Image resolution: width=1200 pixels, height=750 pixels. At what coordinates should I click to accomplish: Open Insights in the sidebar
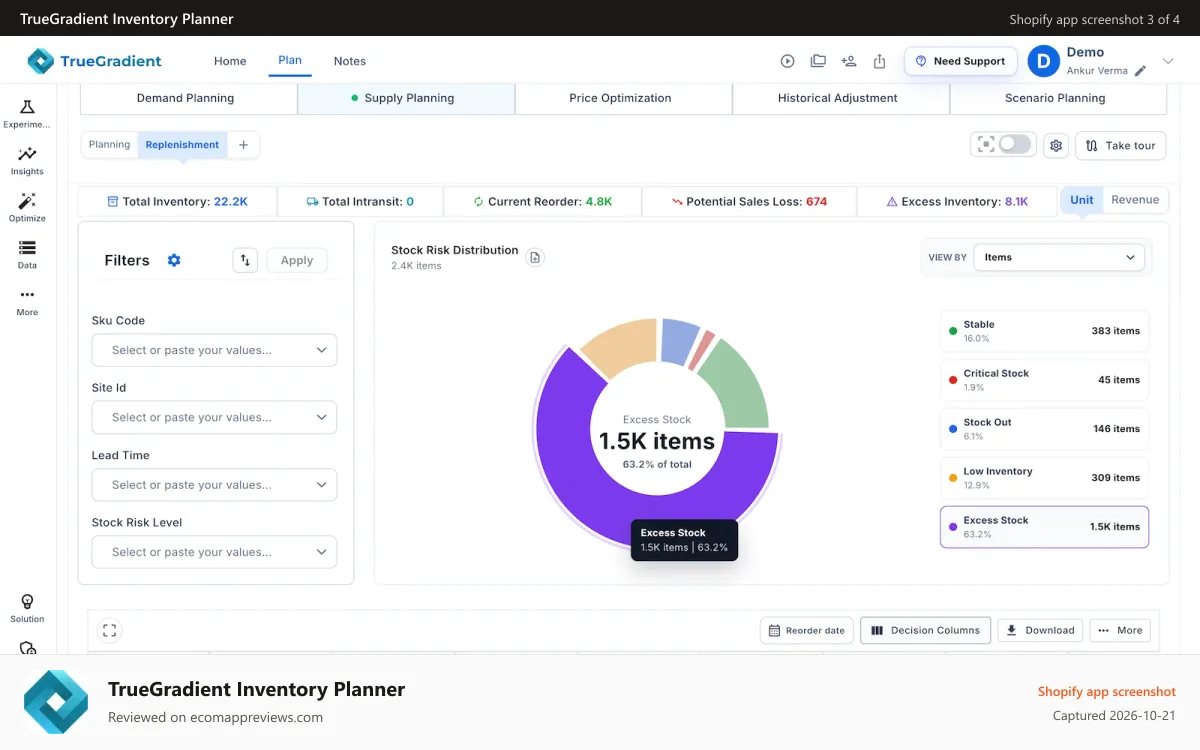[x=27, y=161]
